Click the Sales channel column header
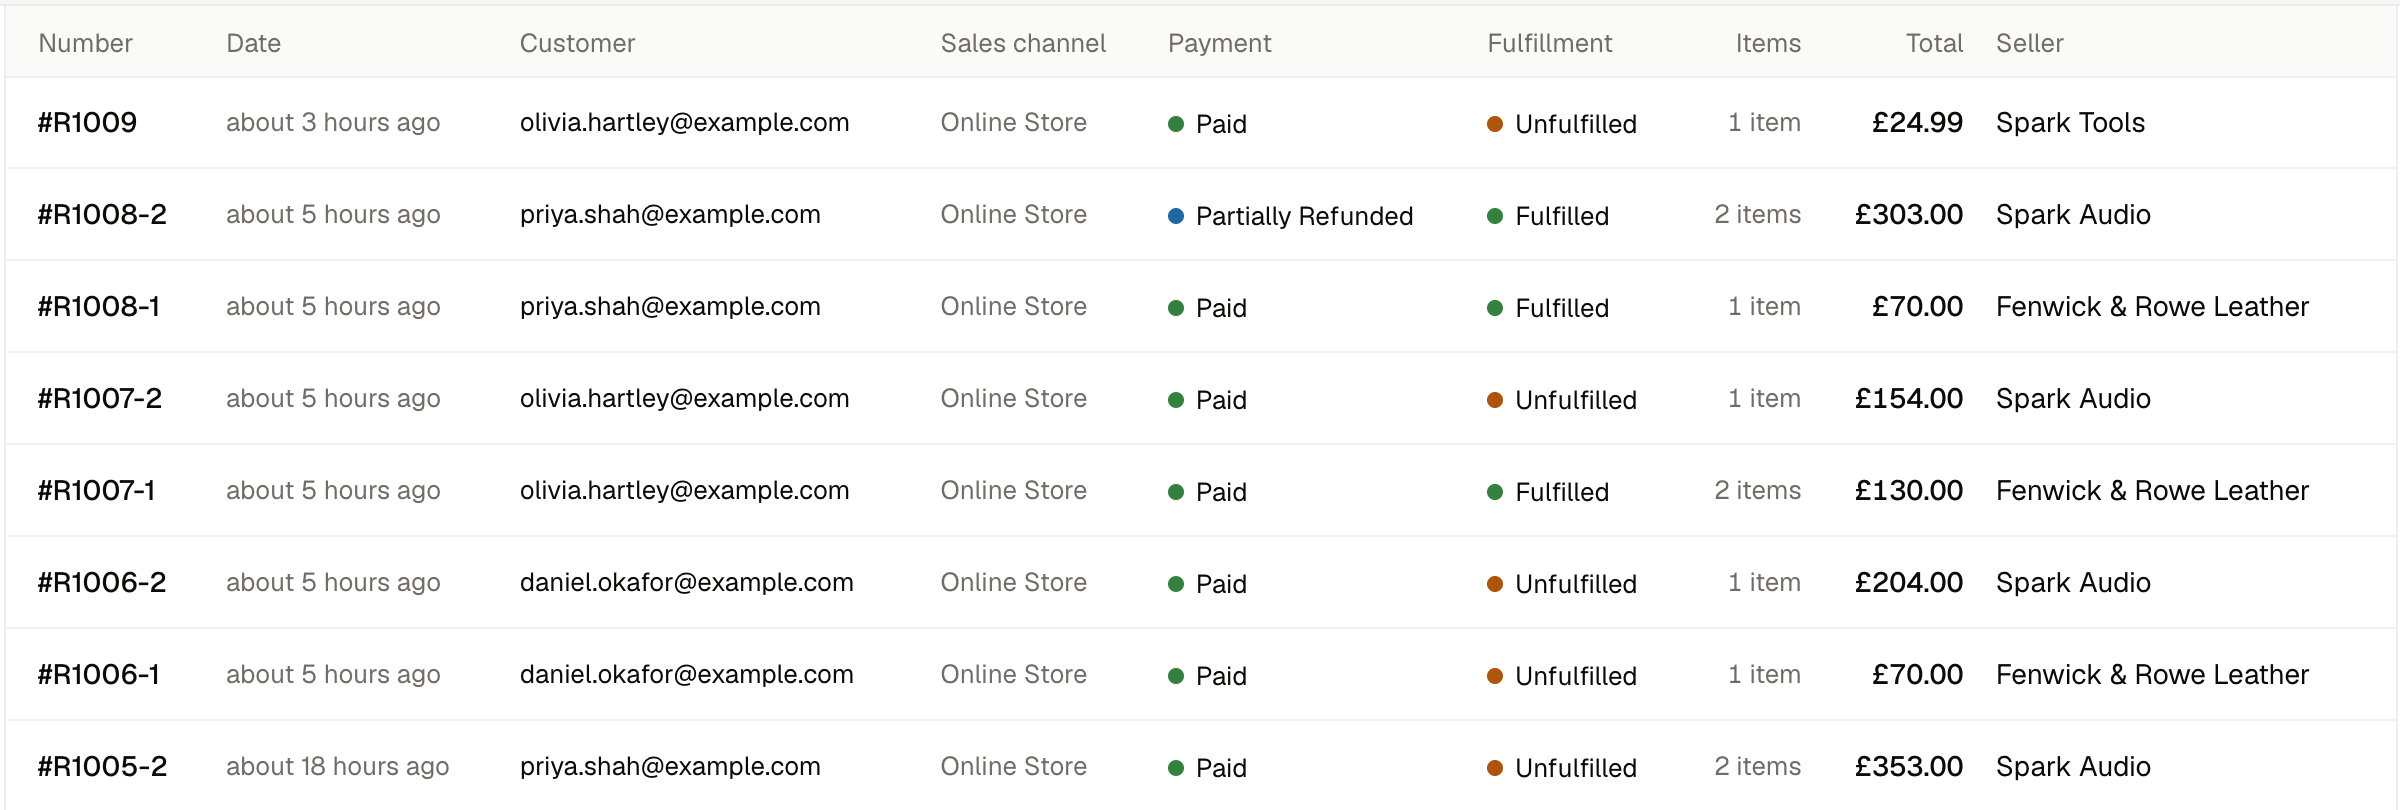 (1023, 43)
